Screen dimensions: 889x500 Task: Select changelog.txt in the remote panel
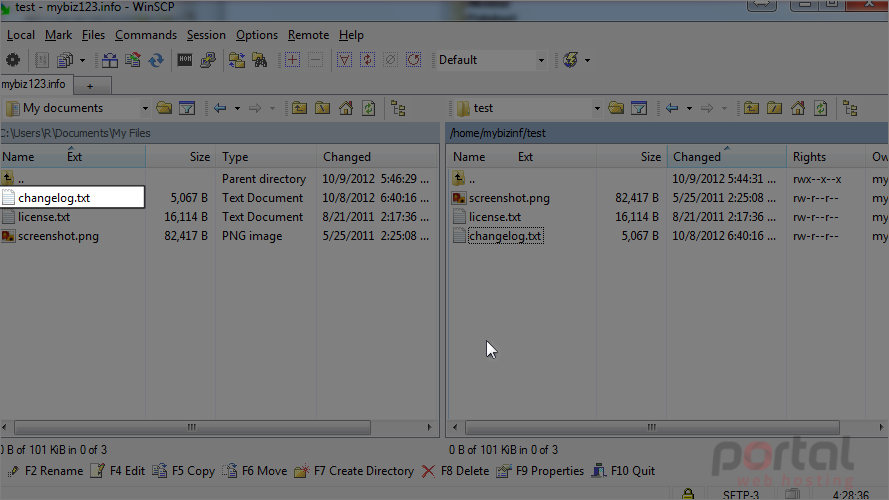[505, 236]
